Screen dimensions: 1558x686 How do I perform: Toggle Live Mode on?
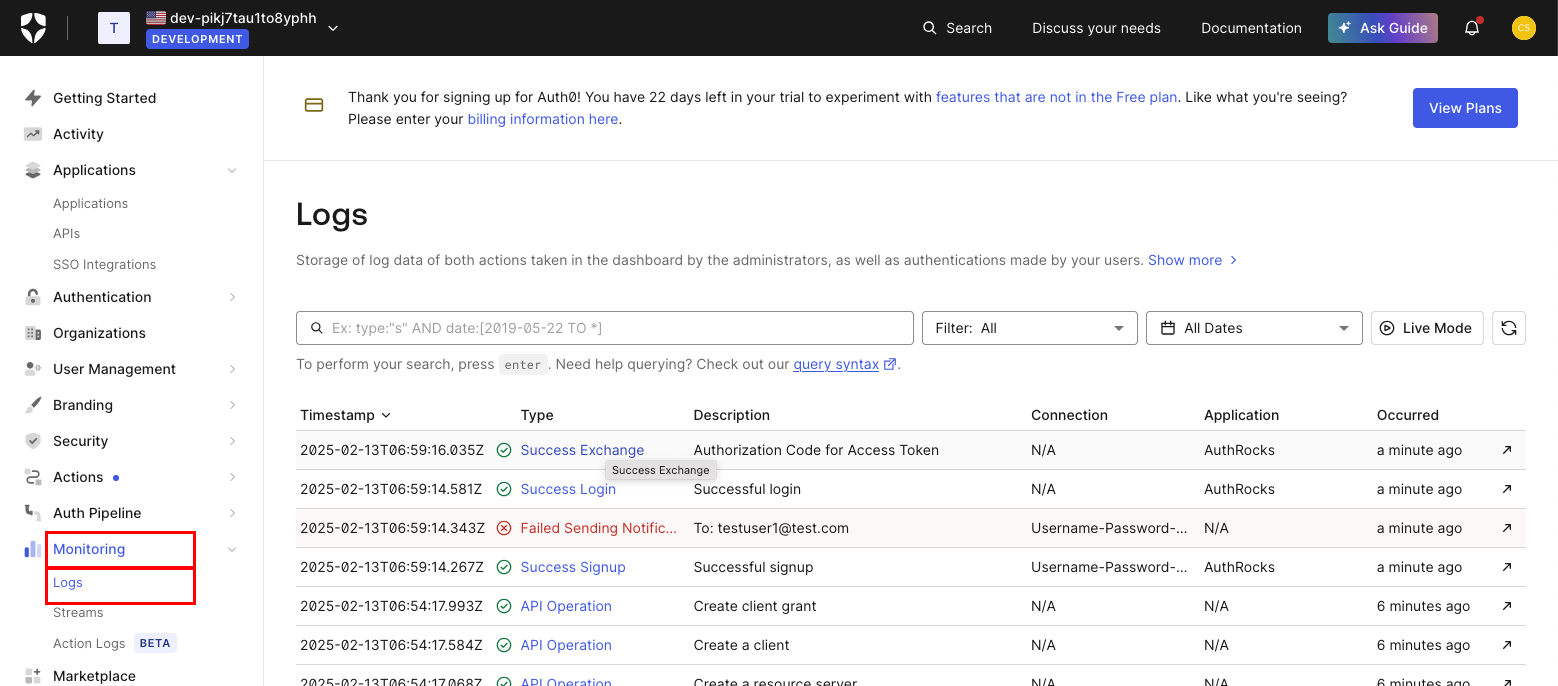[x=1426, y=328]
